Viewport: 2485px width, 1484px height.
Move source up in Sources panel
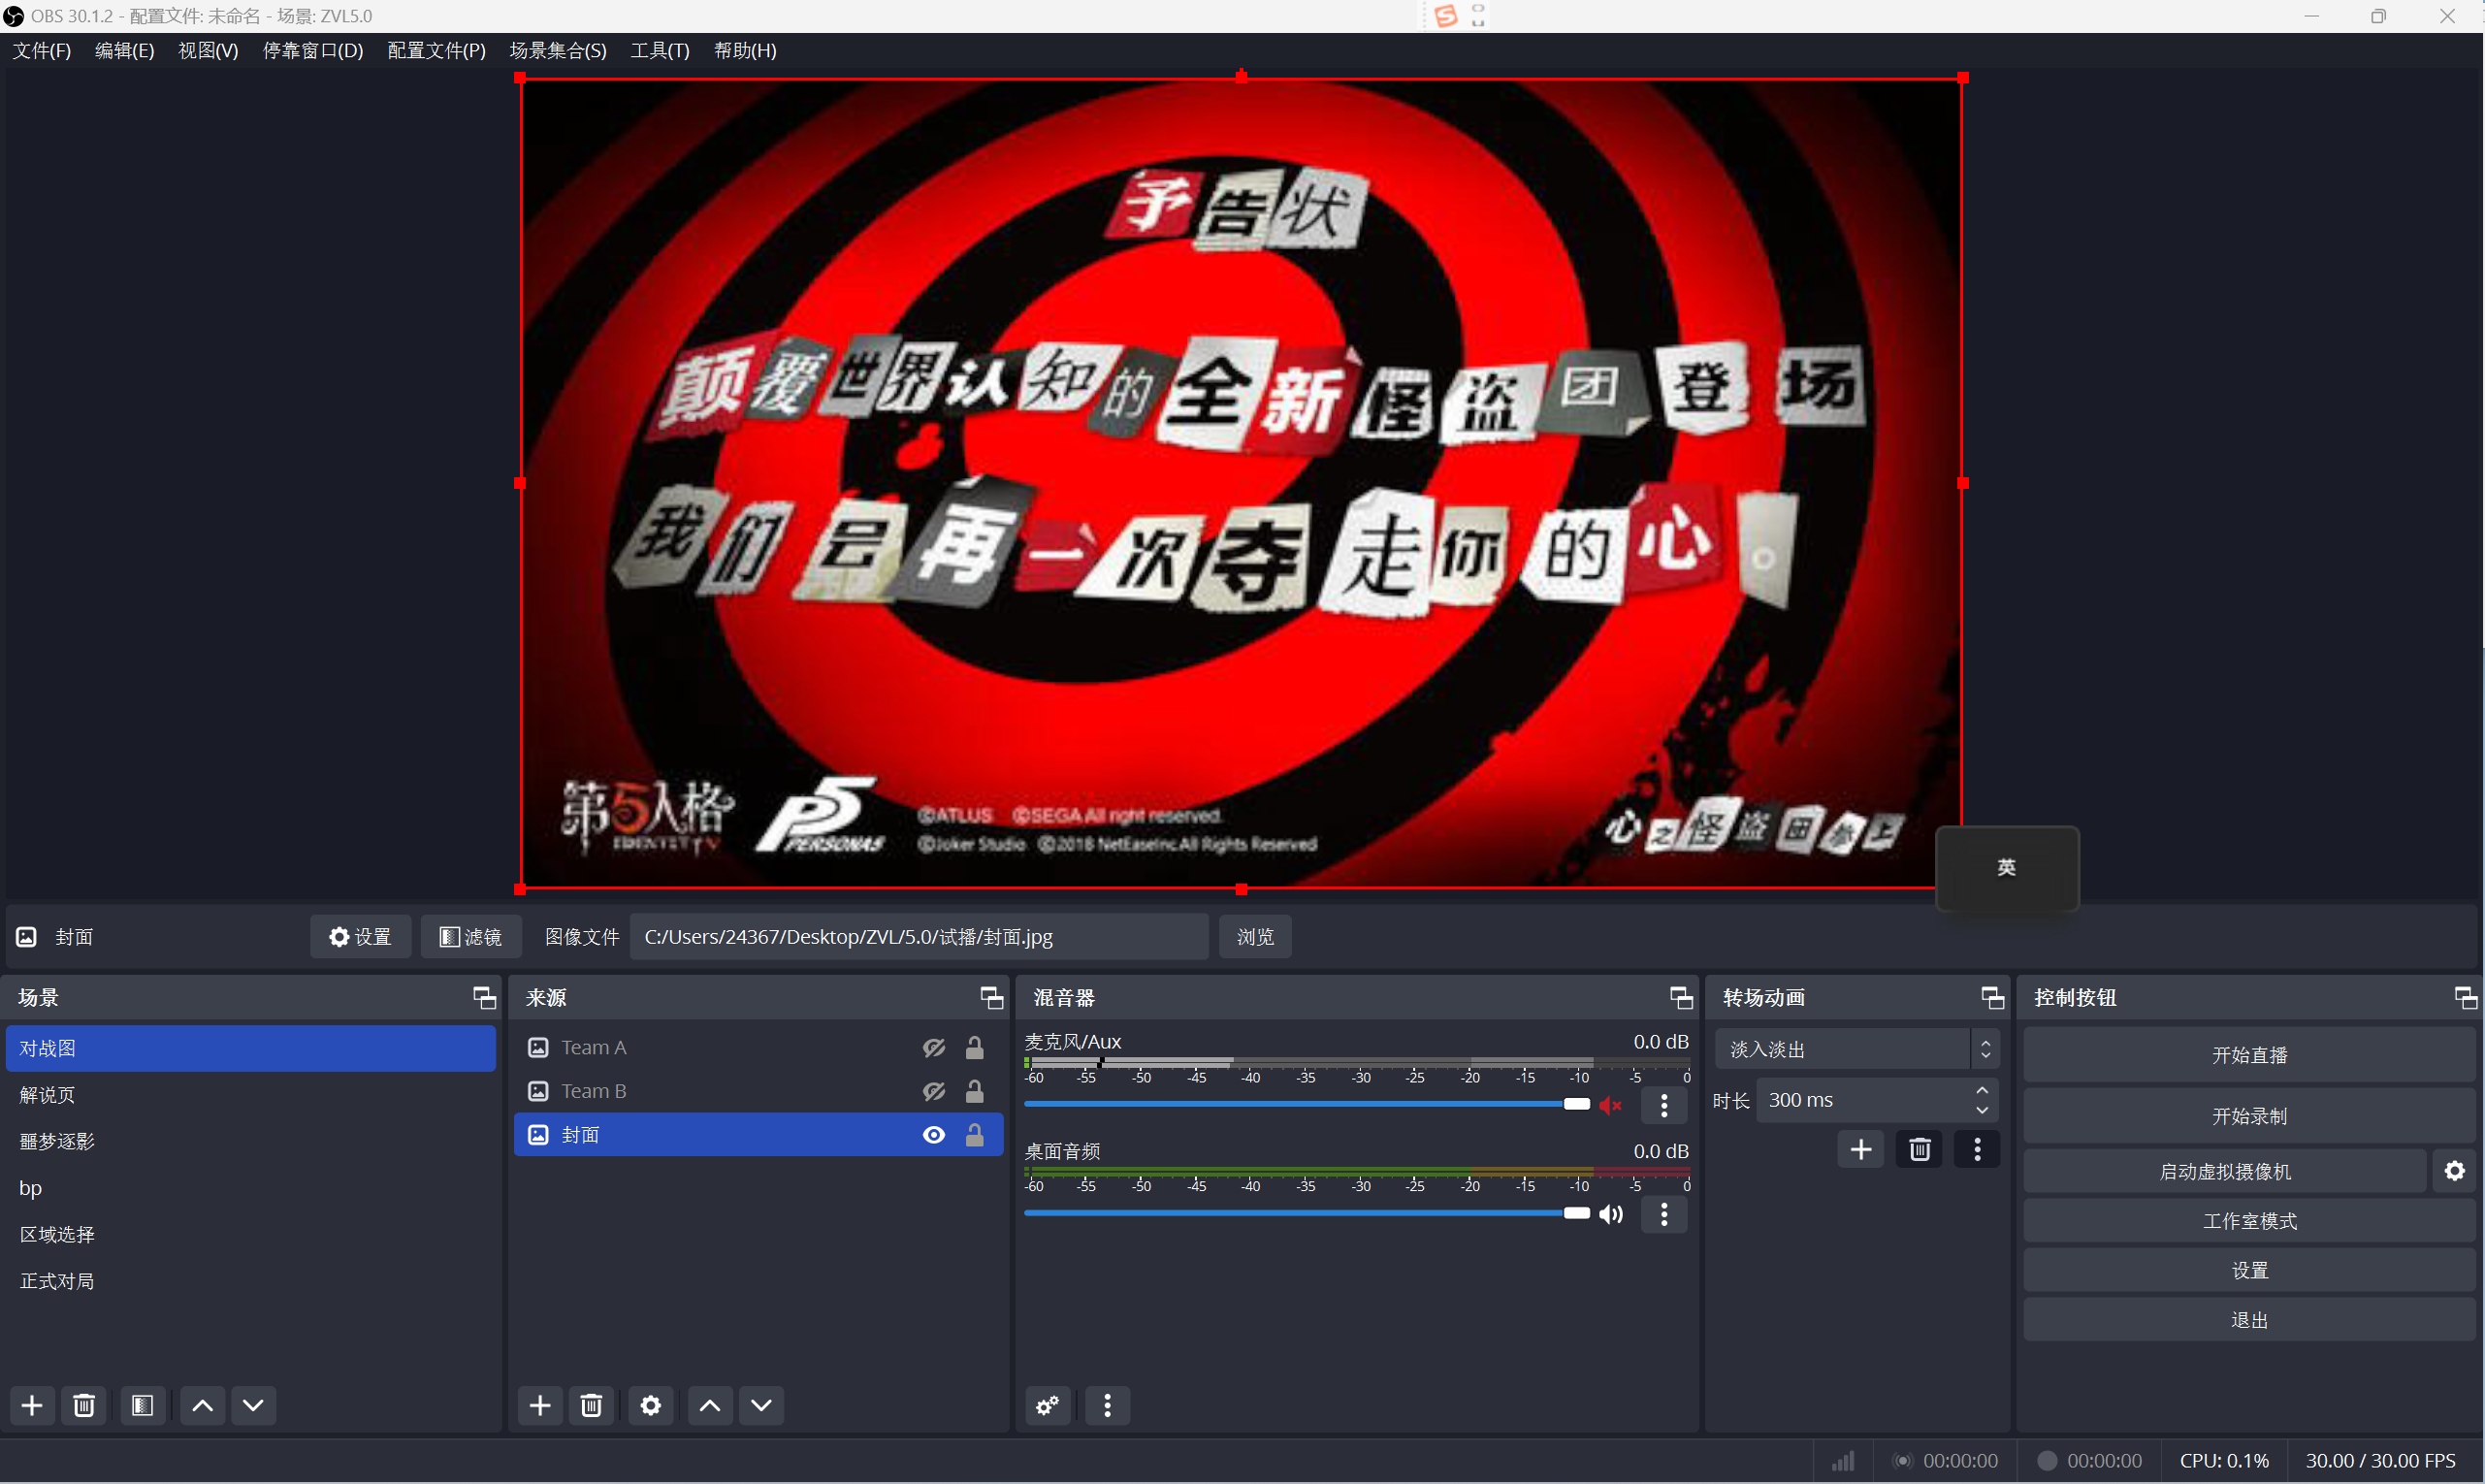click(710, 1405)
